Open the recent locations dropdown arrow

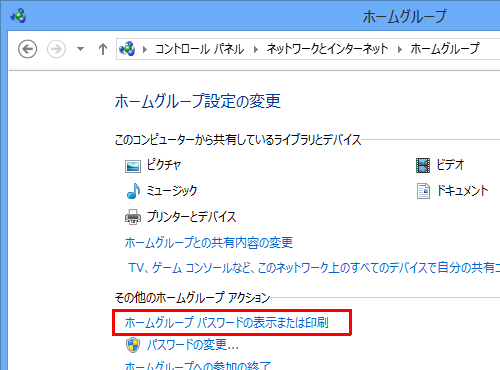coord(80,49)
